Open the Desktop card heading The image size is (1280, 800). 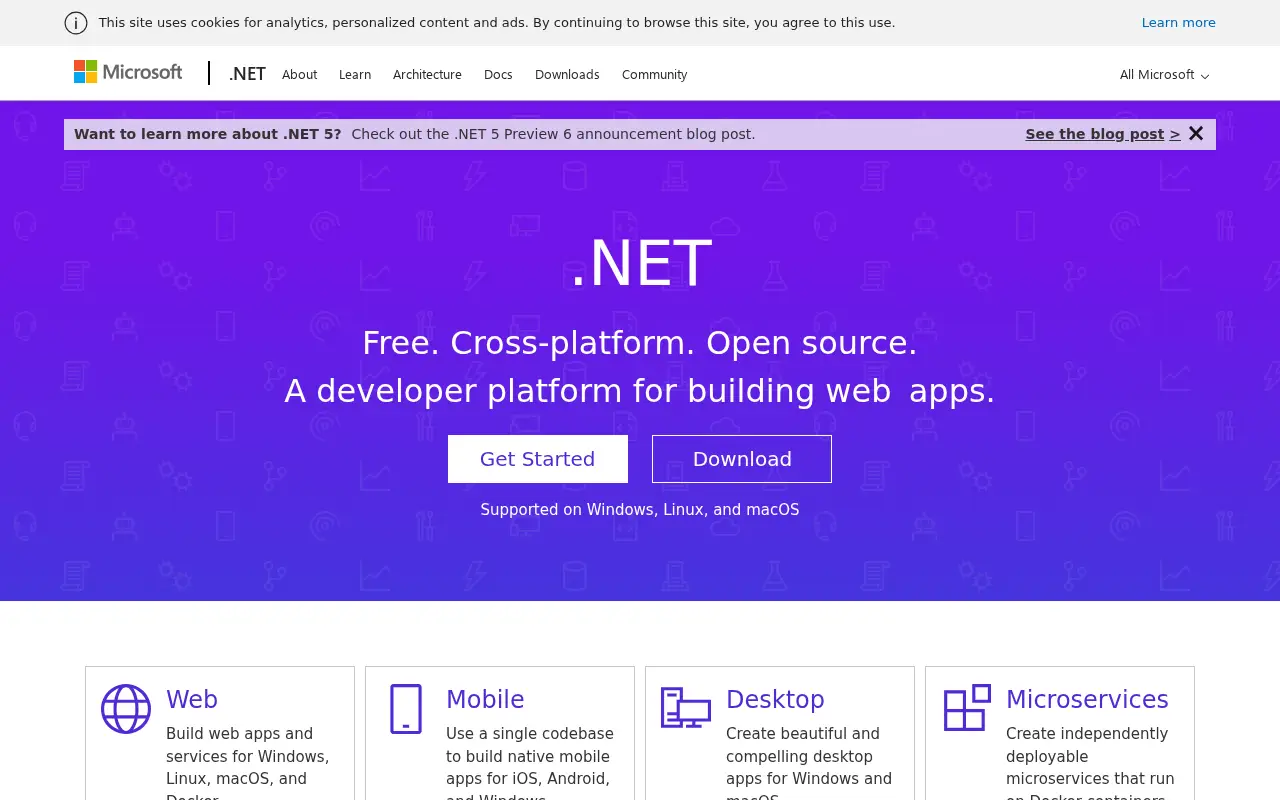coord(775,700)
